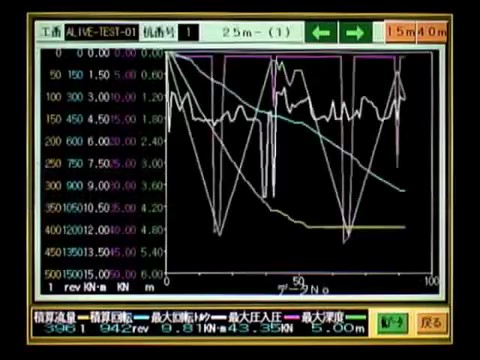480x360 pixels.
Task: Select the ALIVE-TEST-01 job number field
Action: pos(101,32)
